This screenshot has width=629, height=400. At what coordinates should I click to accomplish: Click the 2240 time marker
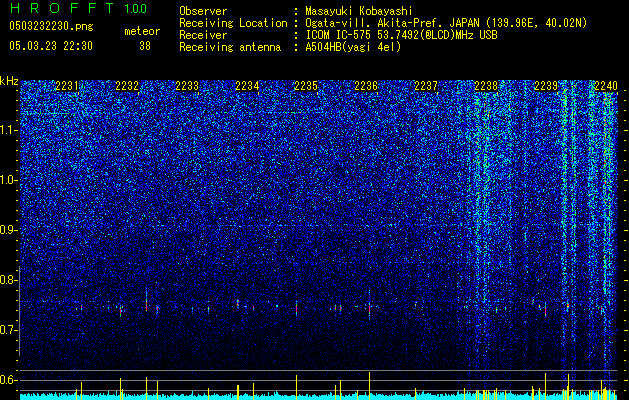606,86
